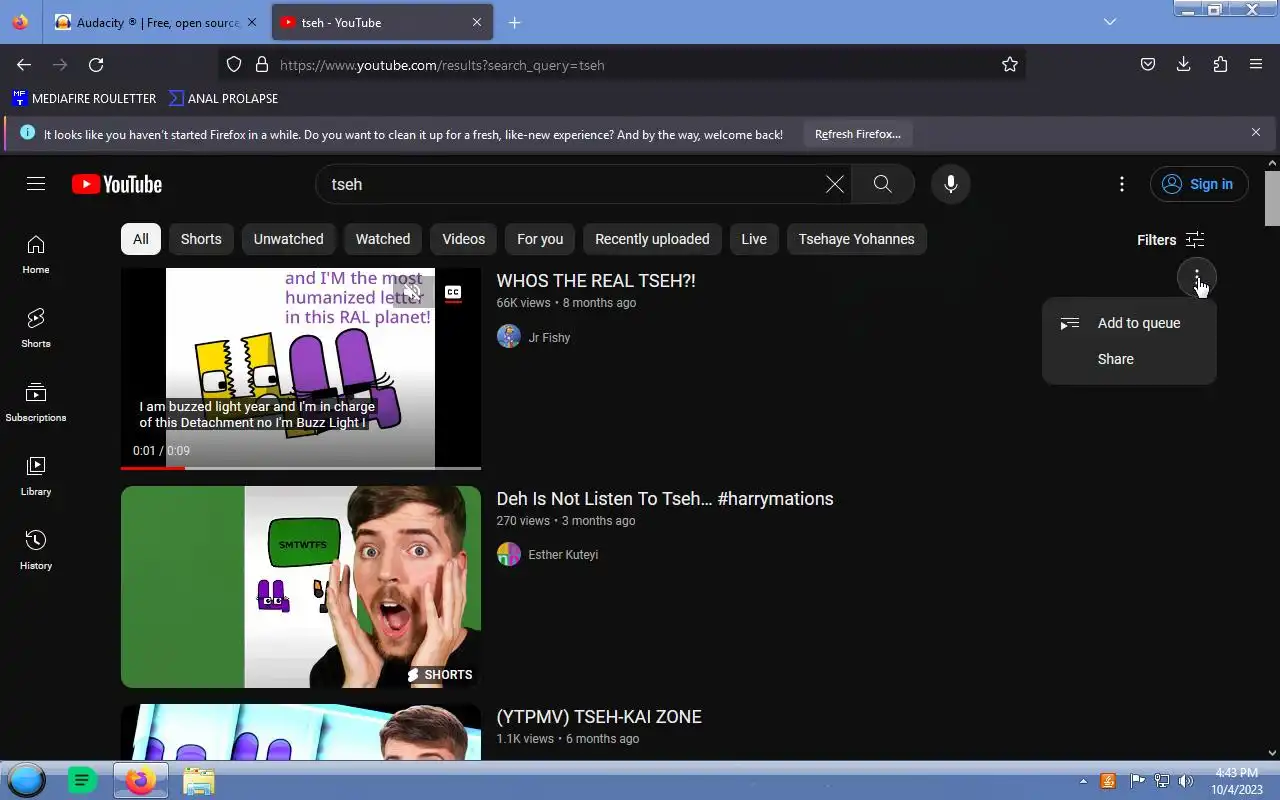Viewport: 1280px width, 800px height.
Task: Show the tracking protection shield info
Action: click(x=234, y=65)
